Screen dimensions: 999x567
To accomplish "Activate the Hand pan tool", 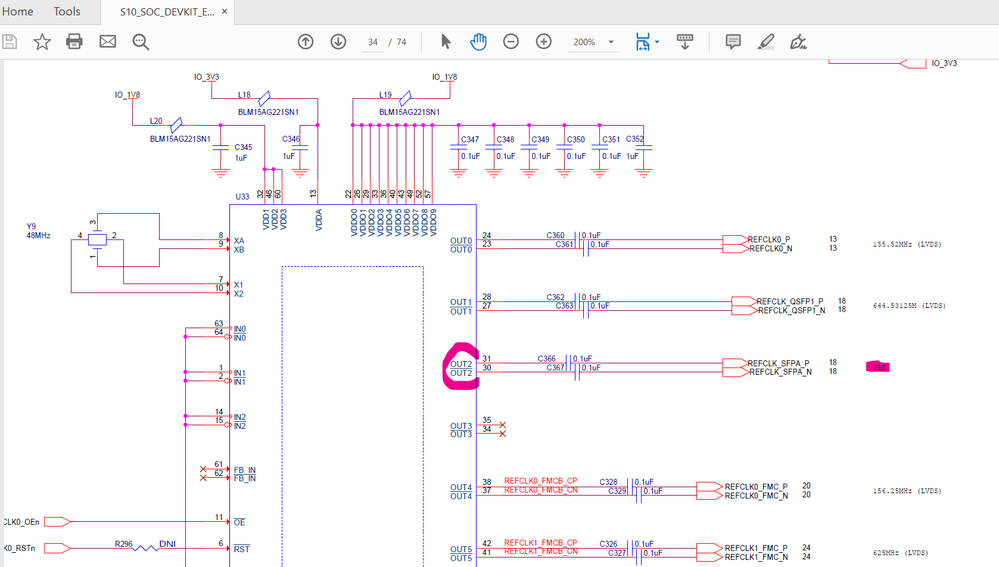I will 478,42.
